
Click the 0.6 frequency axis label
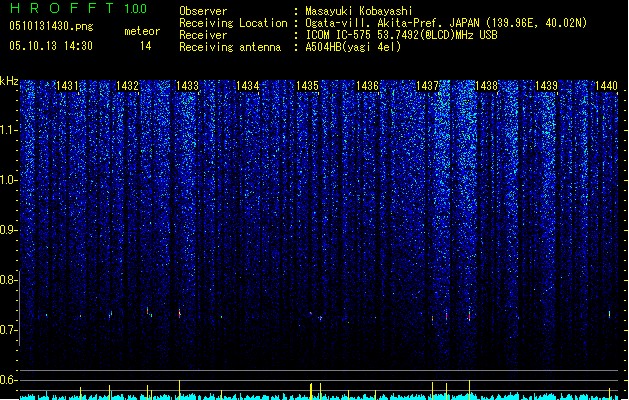coord(8,380)
